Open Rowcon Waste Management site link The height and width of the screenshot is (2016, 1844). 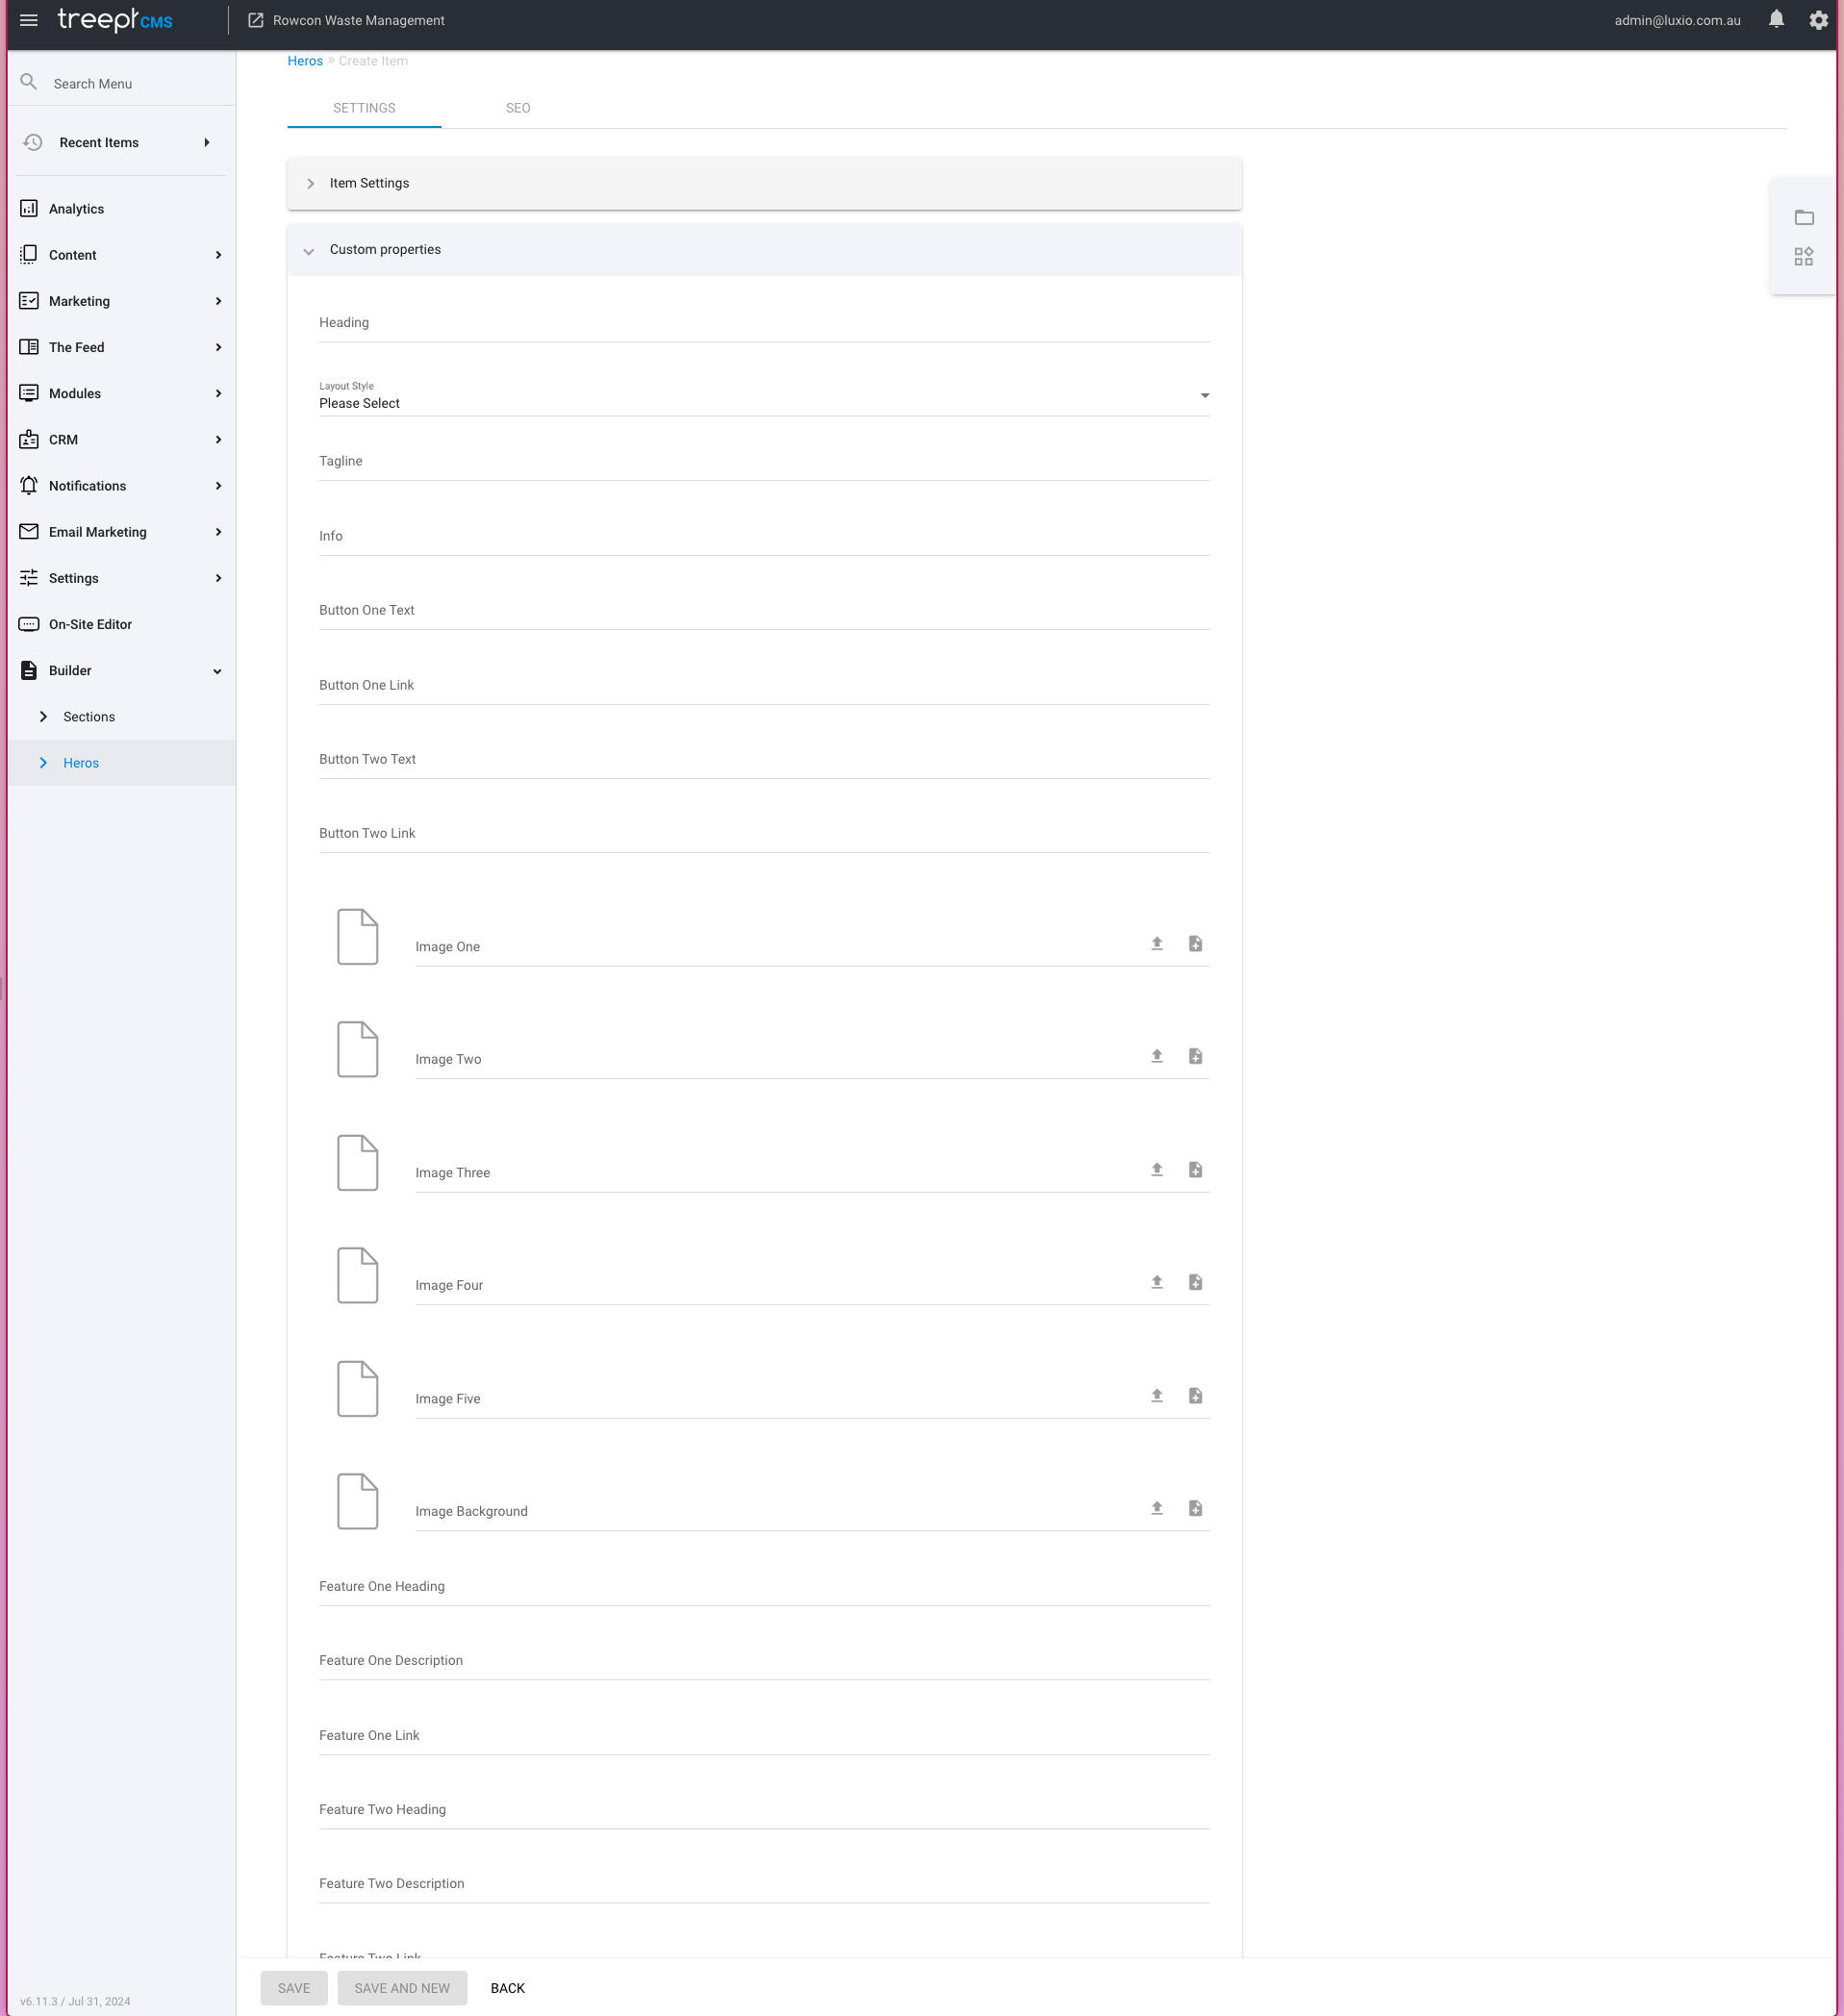coord(359,20)
